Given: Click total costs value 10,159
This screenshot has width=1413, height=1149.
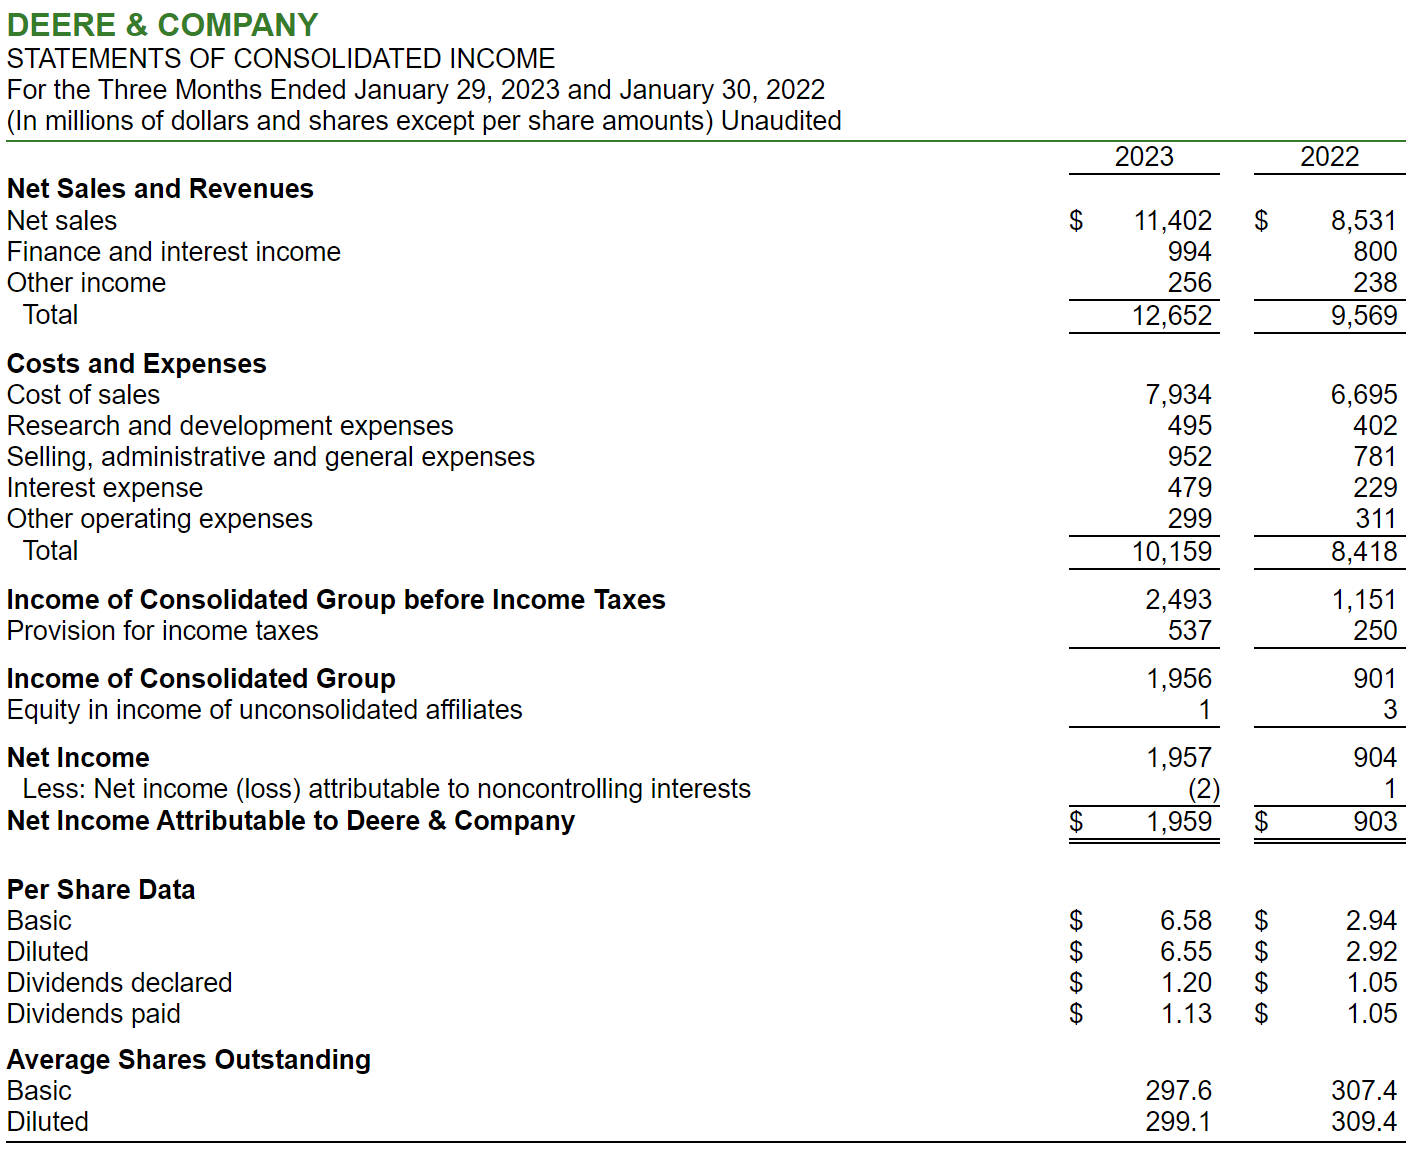Looking at the screenshot, I should coord(1171,551).
